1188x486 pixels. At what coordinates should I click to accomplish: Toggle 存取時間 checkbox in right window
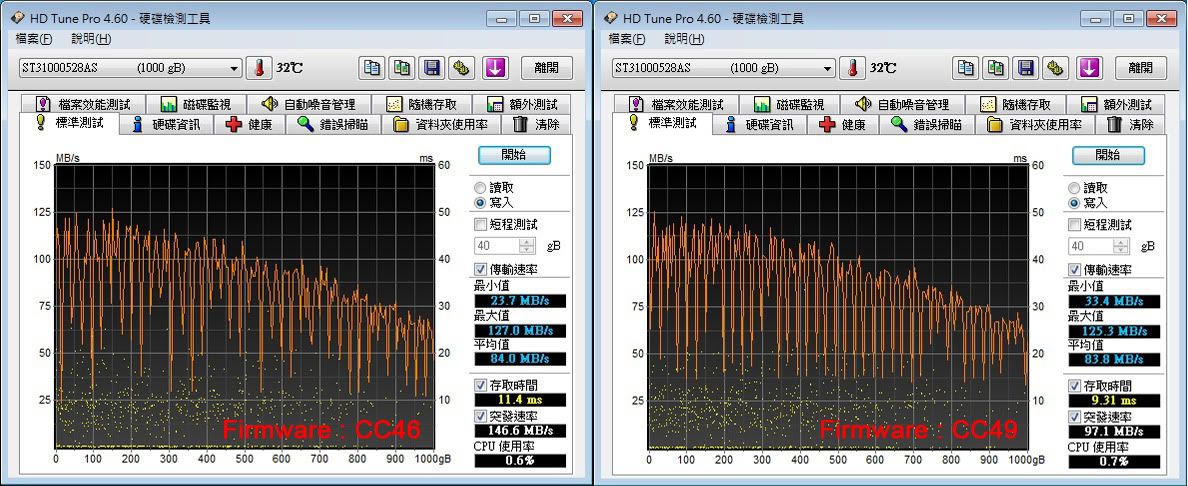coord(1074,385)
